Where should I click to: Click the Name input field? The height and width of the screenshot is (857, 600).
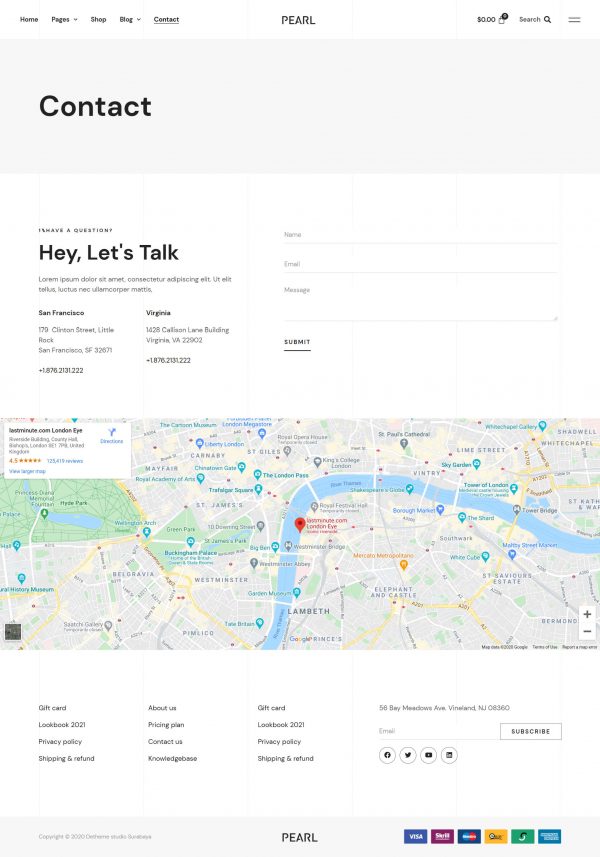click(420, 235)
